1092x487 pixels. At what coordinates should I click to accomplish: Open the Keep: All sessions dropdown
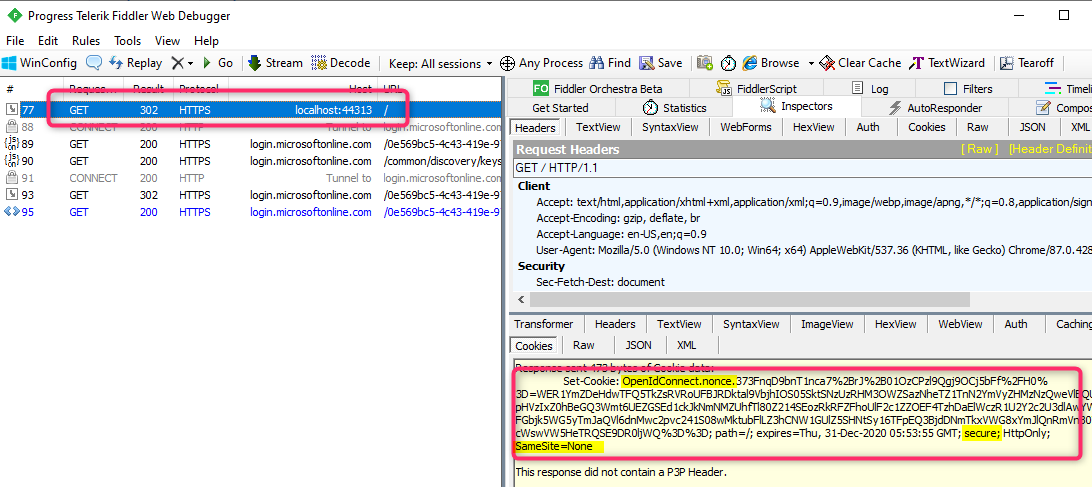tap(440, 63)
